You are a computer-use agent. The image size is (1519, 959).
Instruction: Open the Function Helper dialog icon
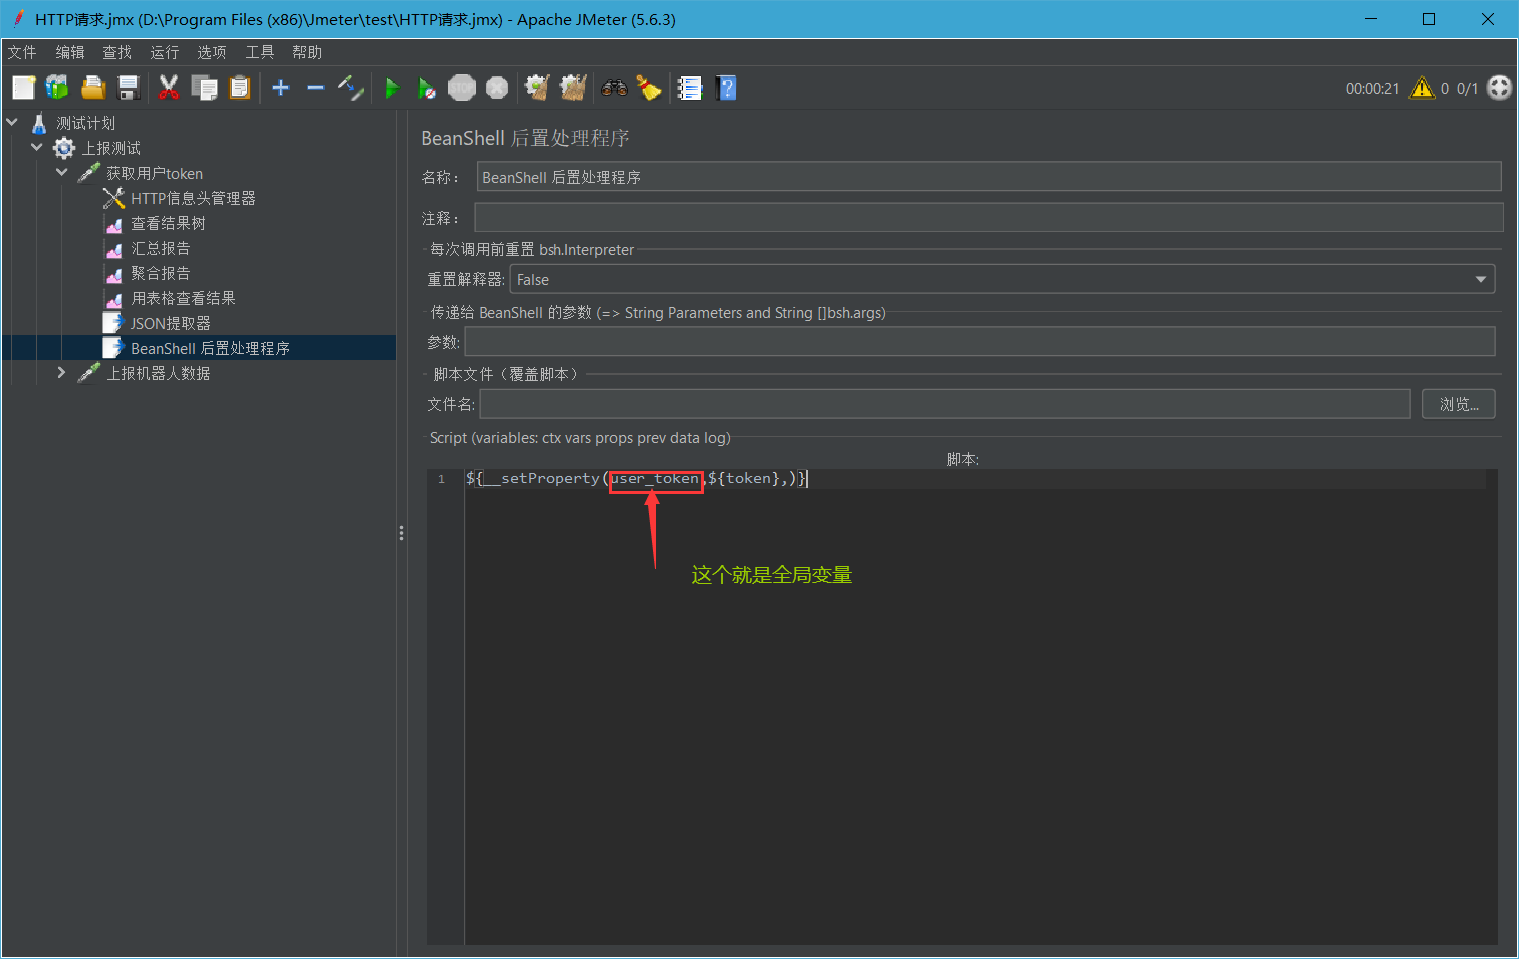pyautogui.click(x=690, y=88)
